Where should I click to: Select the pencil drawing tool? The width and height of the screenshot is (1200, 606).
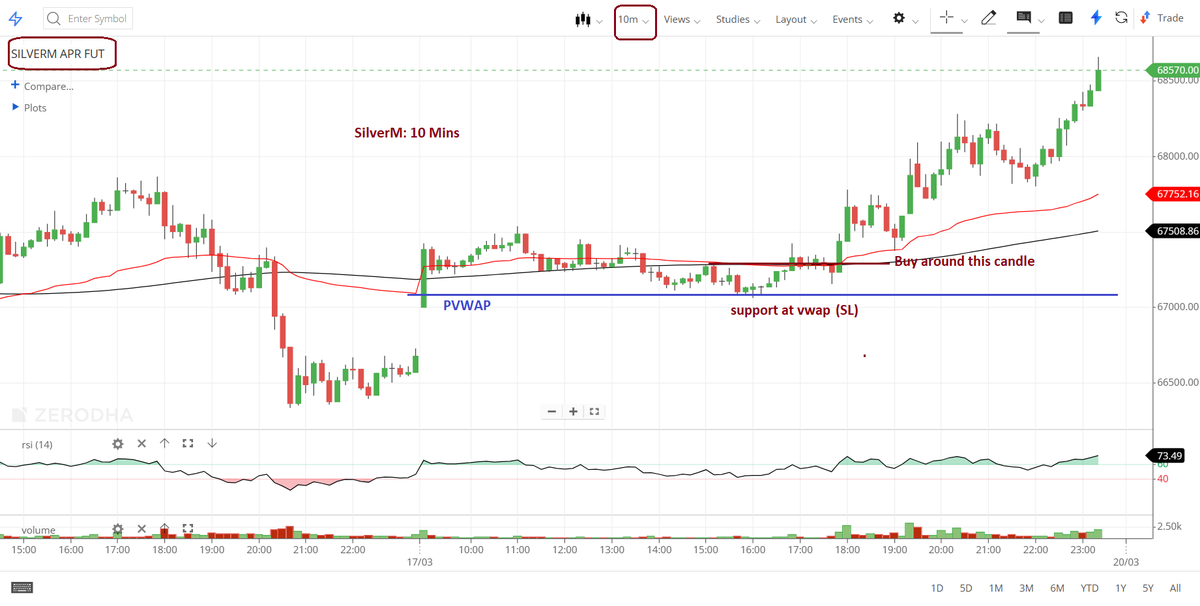pyautogui.click(x=988, y=18)
